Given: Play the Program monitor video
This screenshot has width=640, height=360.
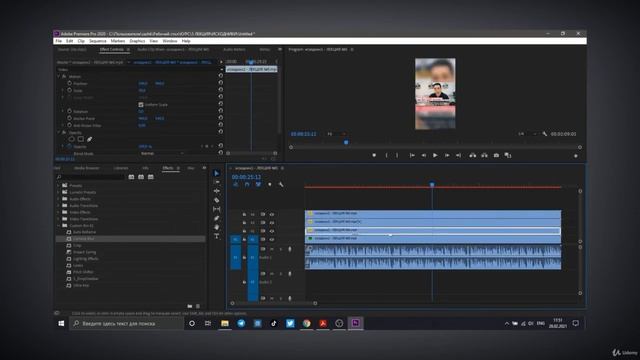Looking at the screenshot, I should click(435, 156).
